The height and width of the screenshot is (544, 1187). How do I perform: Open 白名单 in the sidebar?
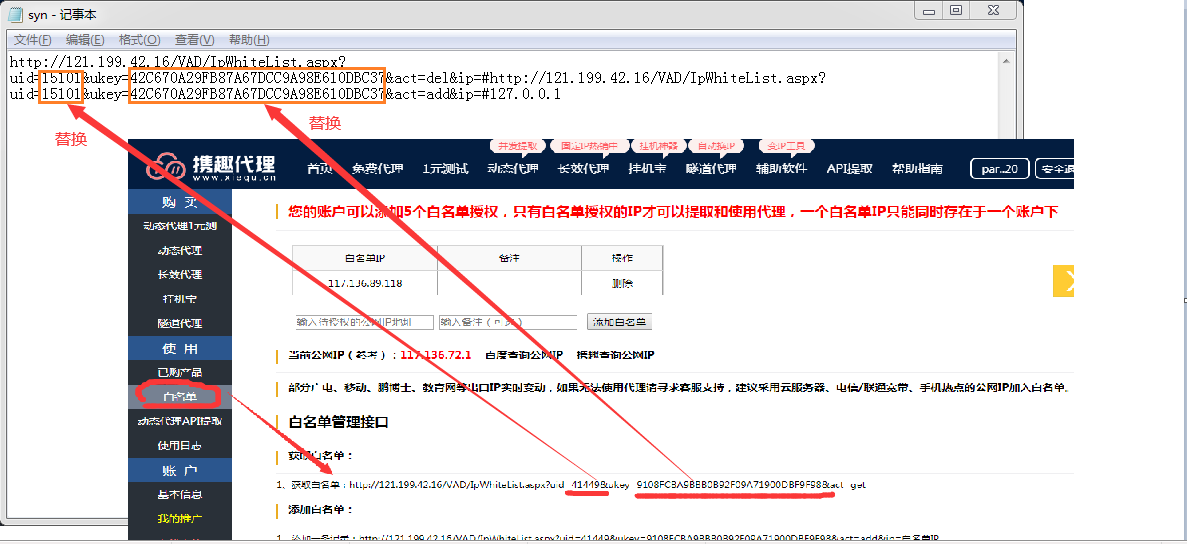pos(179,396)
